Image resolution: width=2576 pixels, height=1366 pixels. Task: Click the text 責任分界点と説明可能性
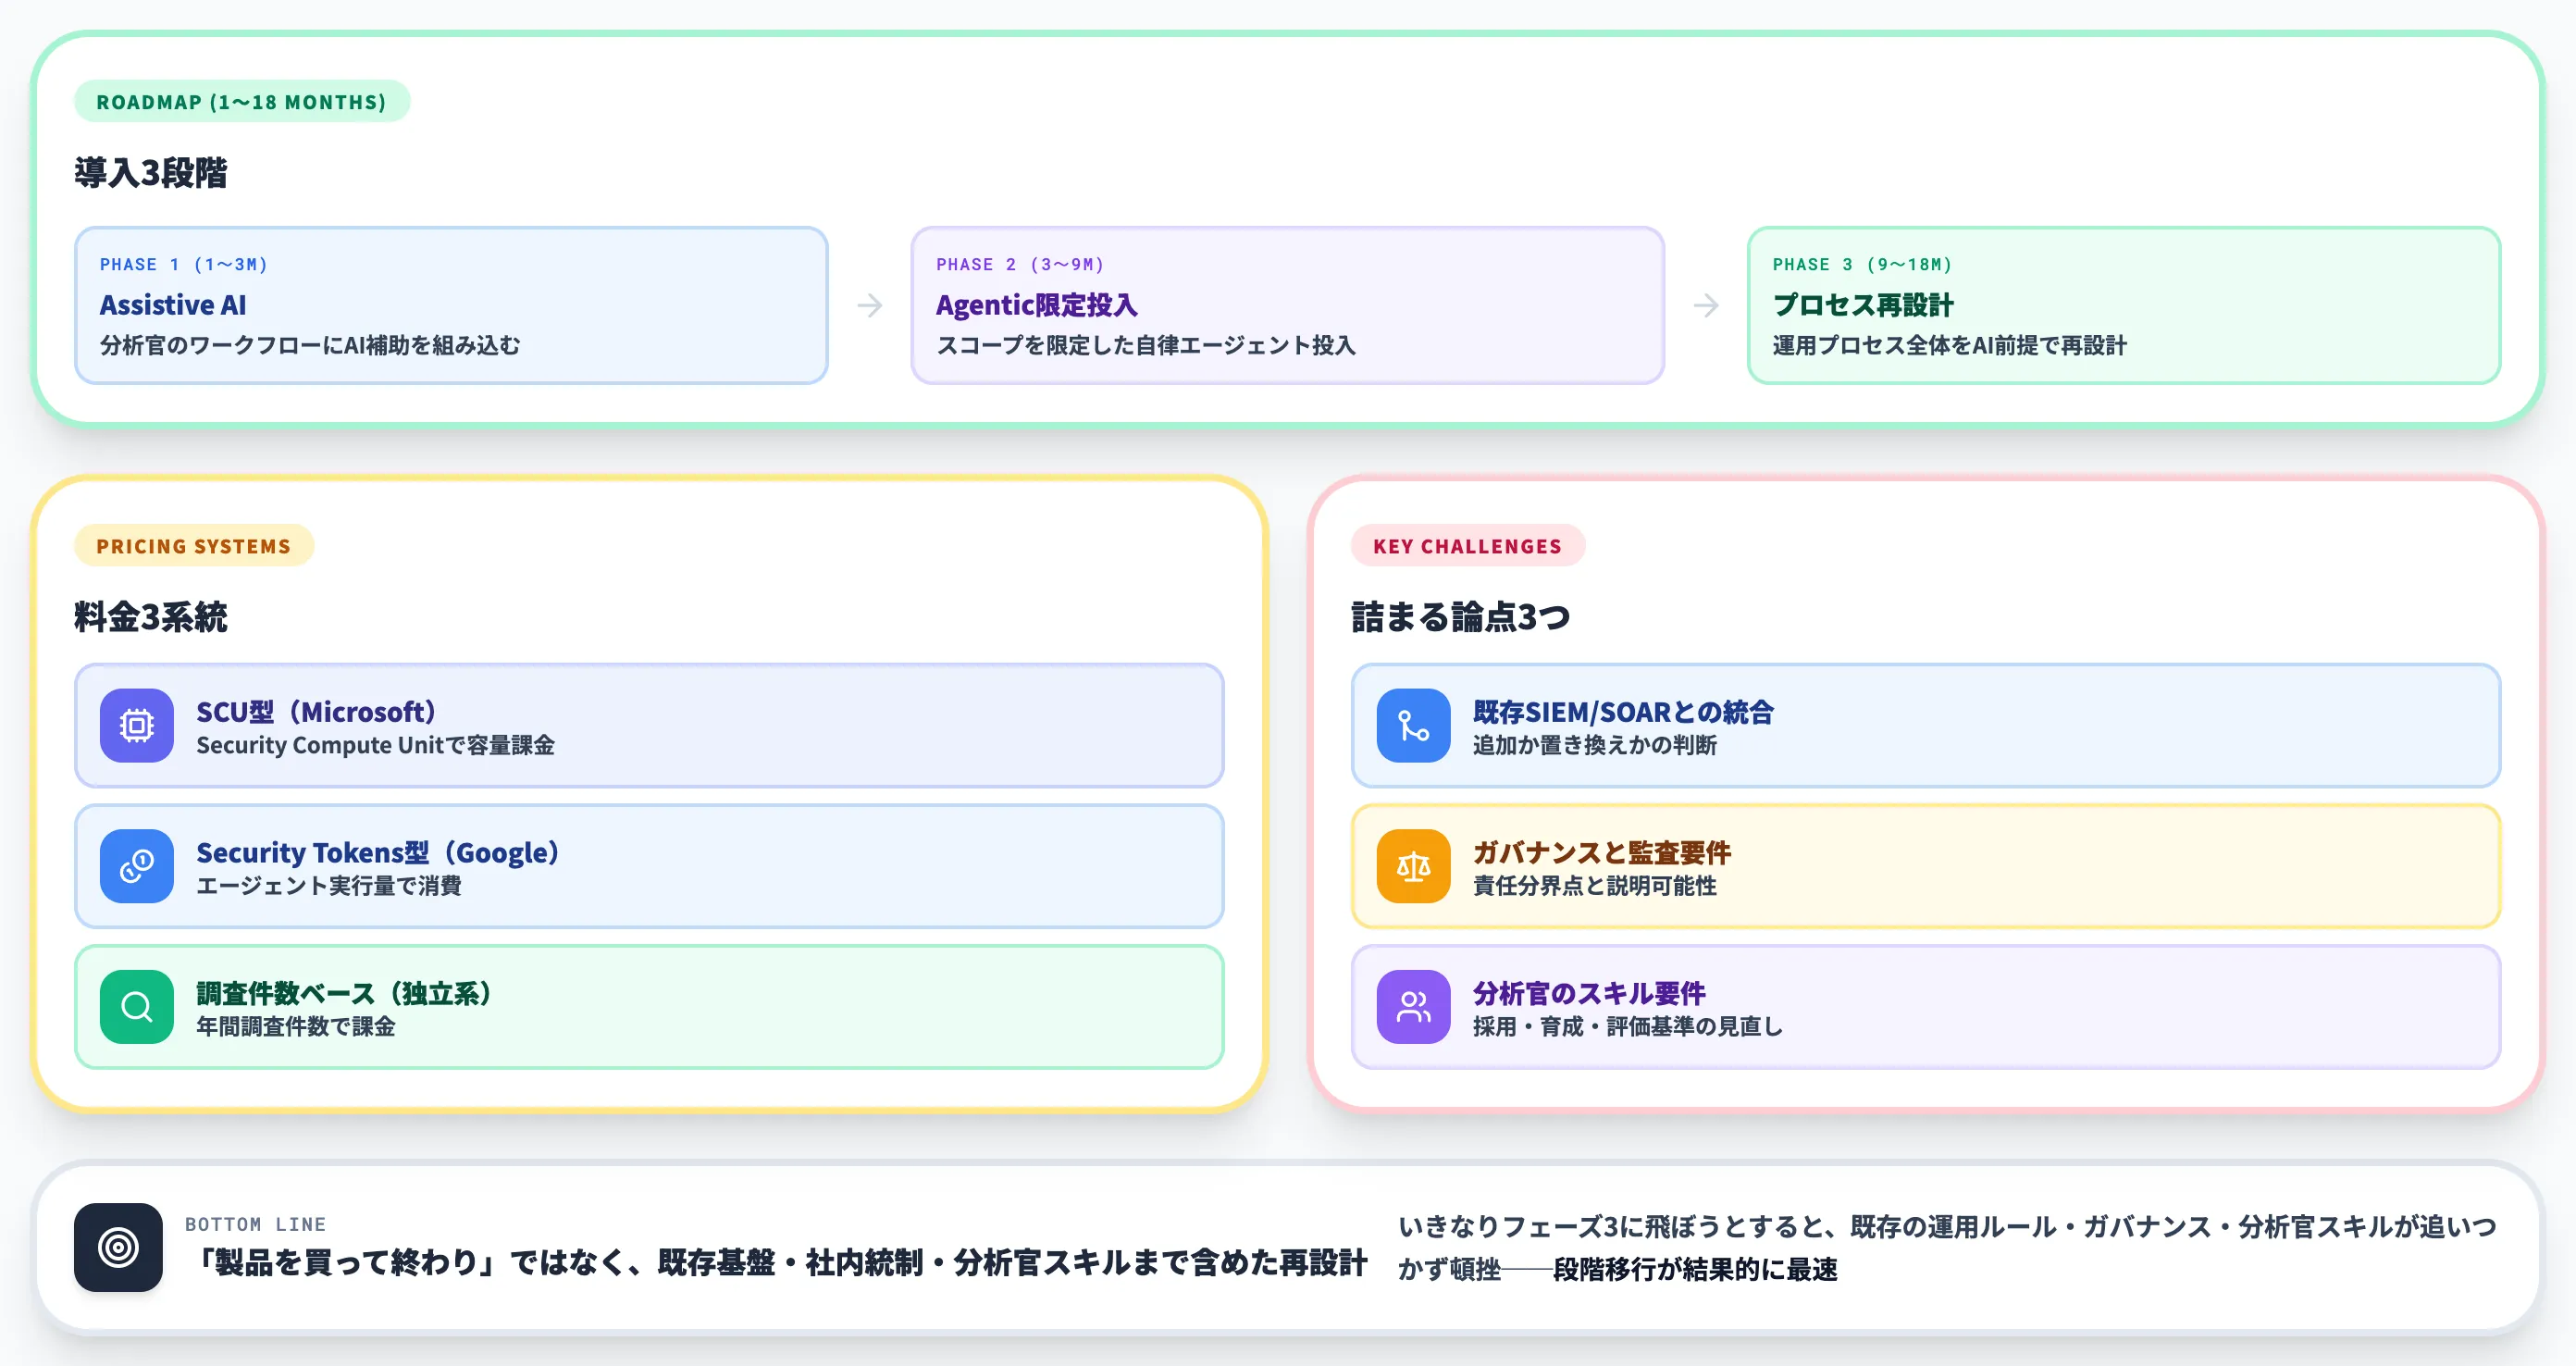click(1594, 886)
